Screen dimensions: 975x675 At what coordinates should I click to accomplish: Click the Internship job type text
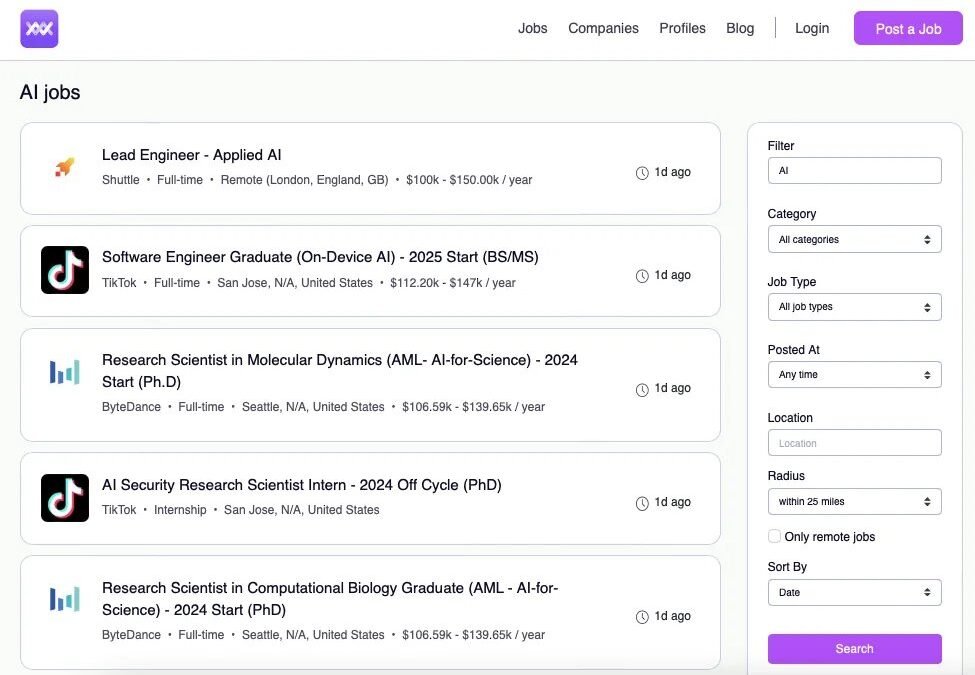(x=180, y=510)
